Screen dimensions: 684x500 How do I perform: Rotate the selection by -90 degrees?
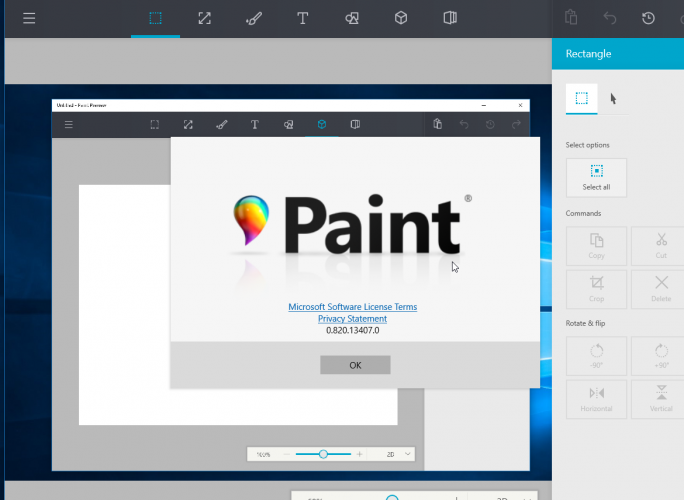click(x=596, y=356)
